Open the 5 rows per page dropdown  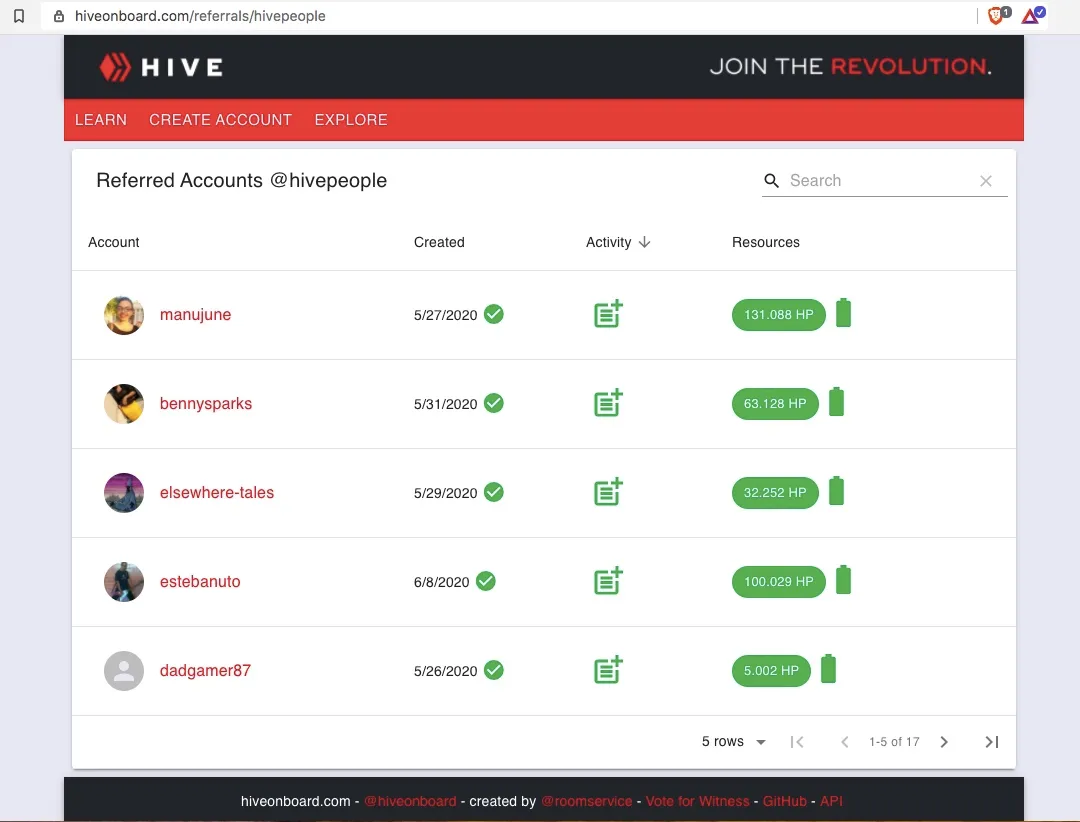(734, 742)
